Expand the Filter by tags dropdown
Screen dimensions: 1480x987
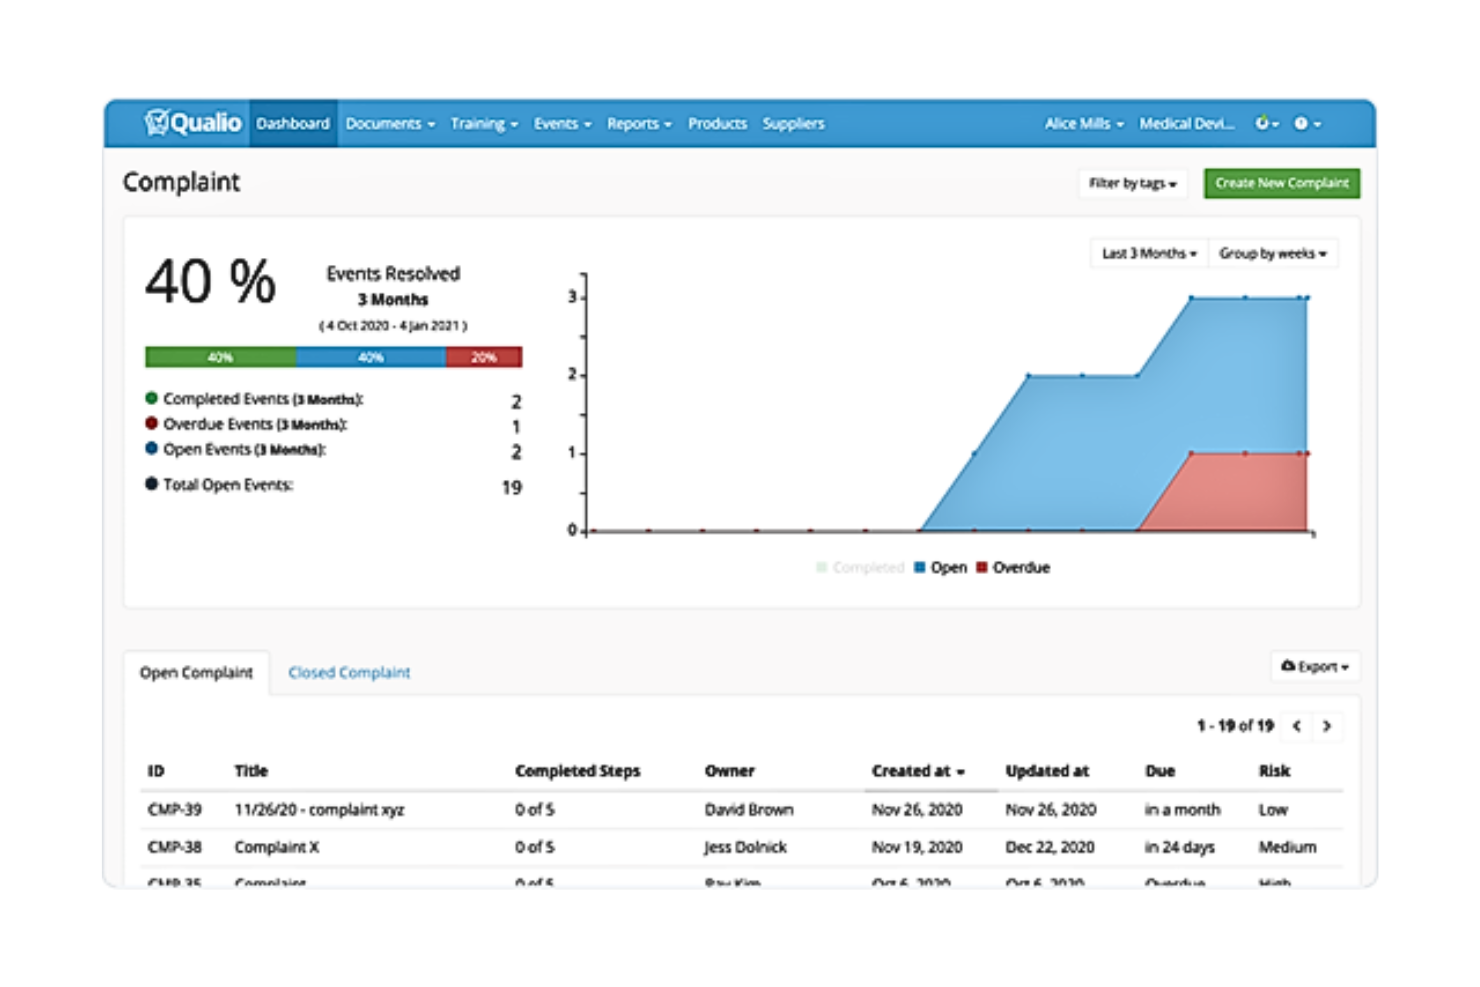click(1131, 183)
